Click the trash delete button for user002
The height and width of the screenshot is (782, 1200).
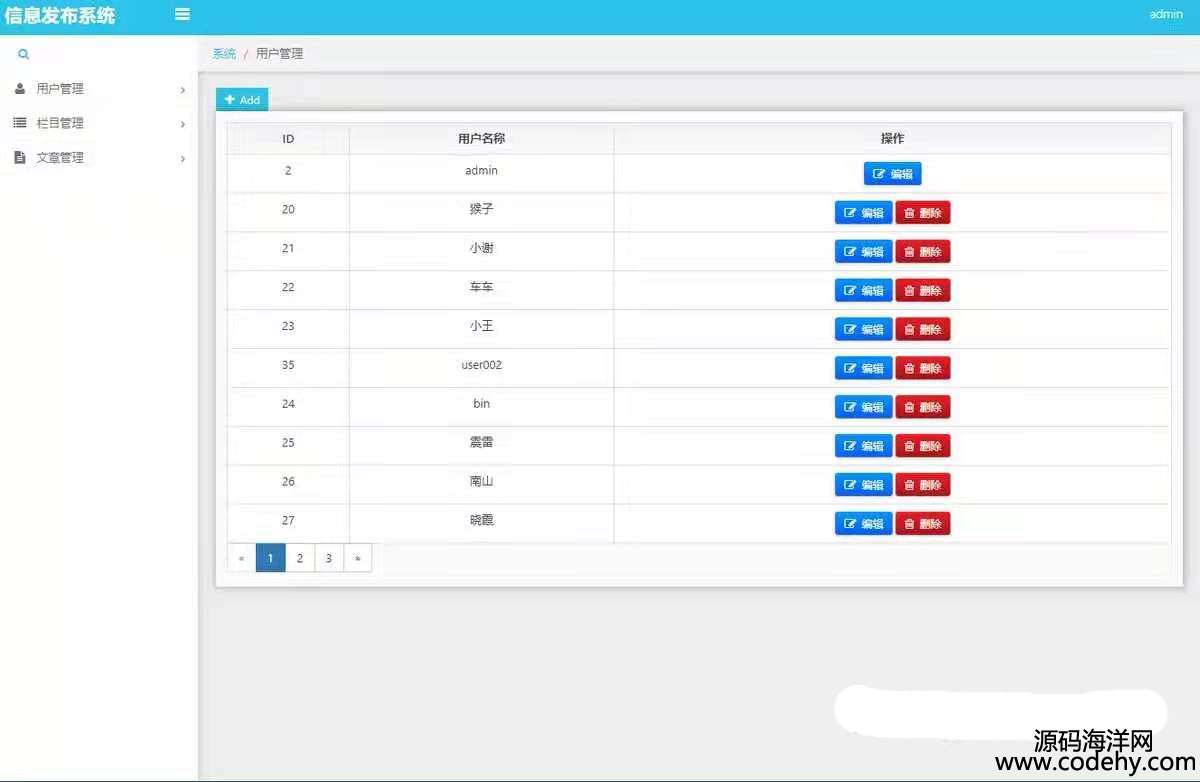(922, 368)
